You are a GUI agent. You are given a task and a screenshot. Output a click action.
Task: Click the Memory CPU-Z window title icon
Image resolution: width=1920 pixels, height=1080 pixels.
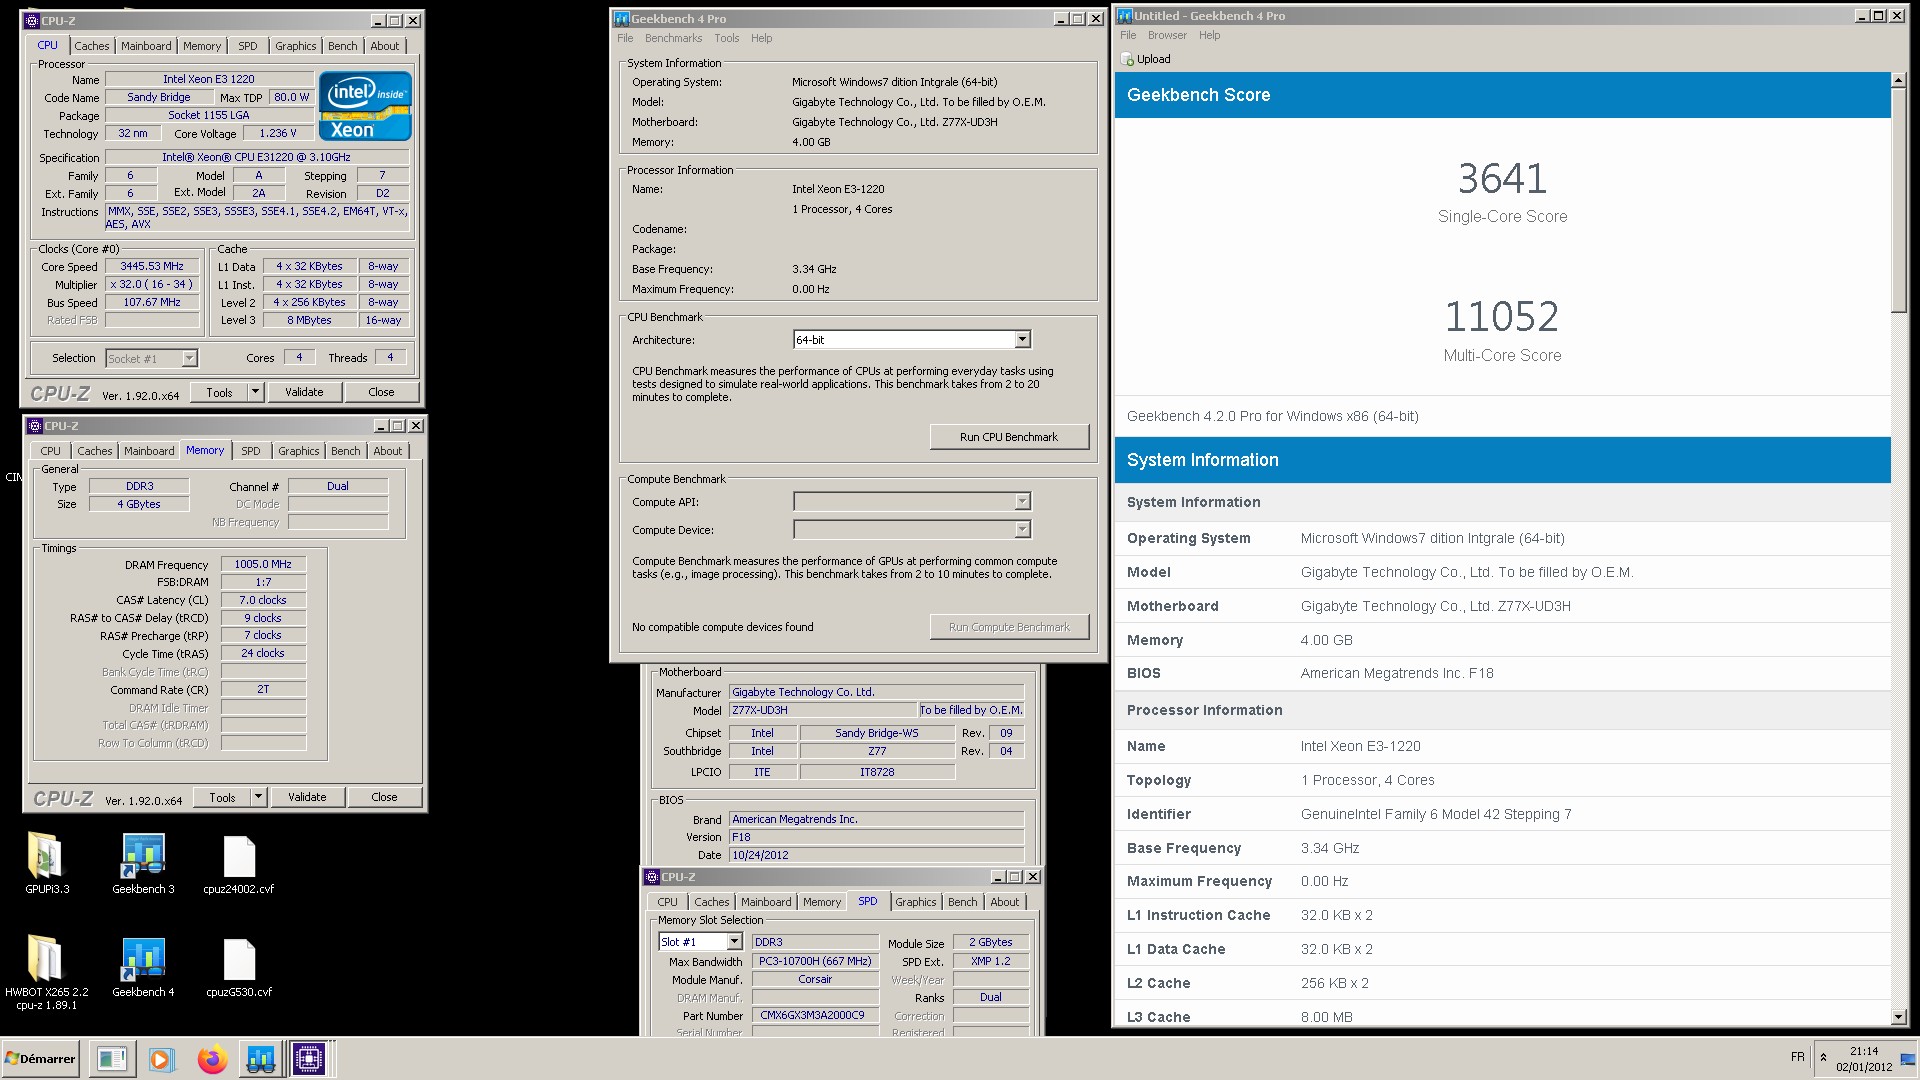point(35,426)
